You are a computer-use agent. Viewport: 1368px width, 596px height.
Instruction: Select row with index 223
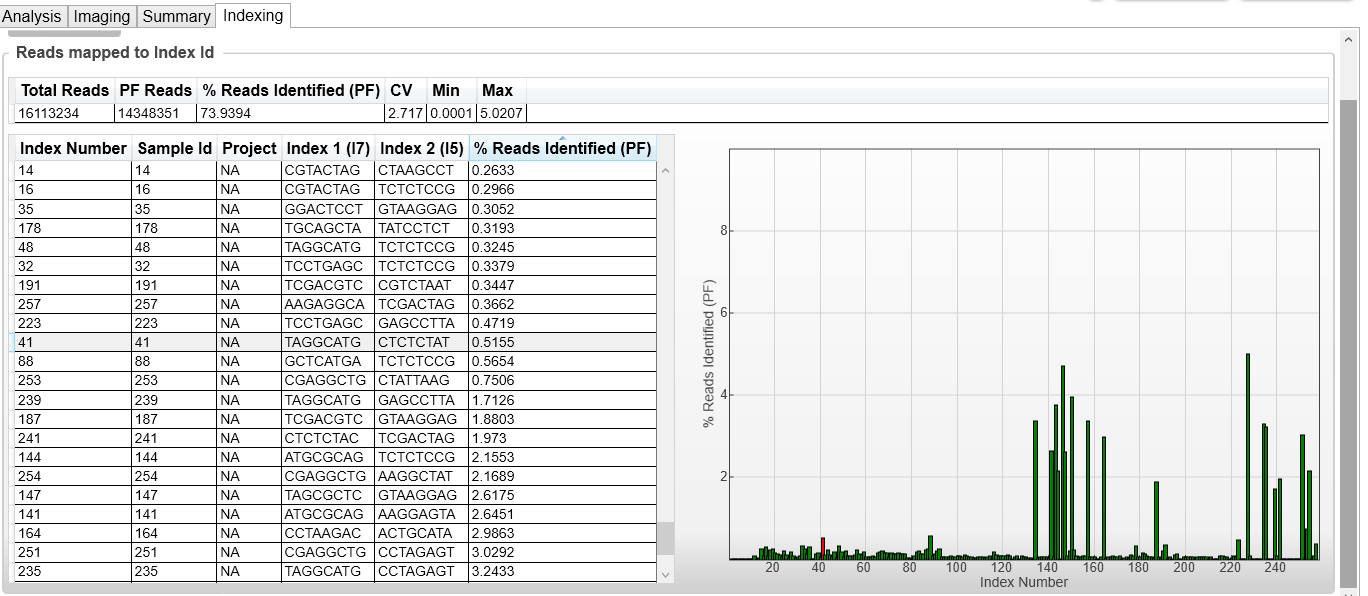tap(335, 323)
